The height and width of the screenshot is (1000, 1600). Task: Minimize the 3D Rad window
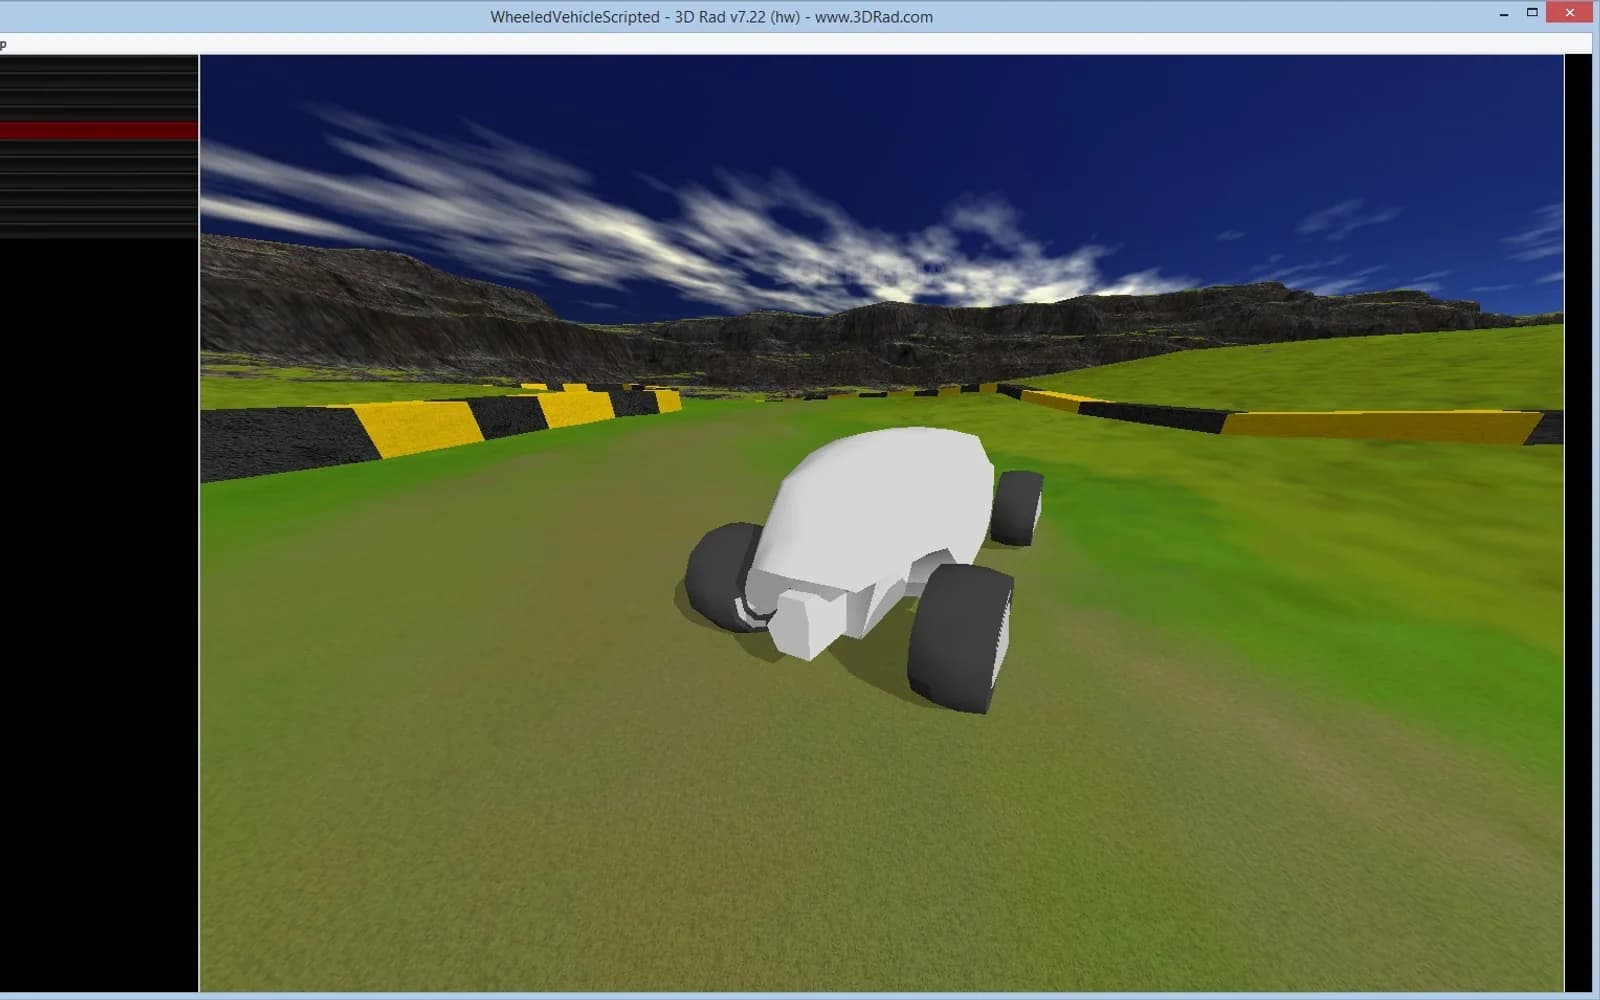[x=1504, y=14]
